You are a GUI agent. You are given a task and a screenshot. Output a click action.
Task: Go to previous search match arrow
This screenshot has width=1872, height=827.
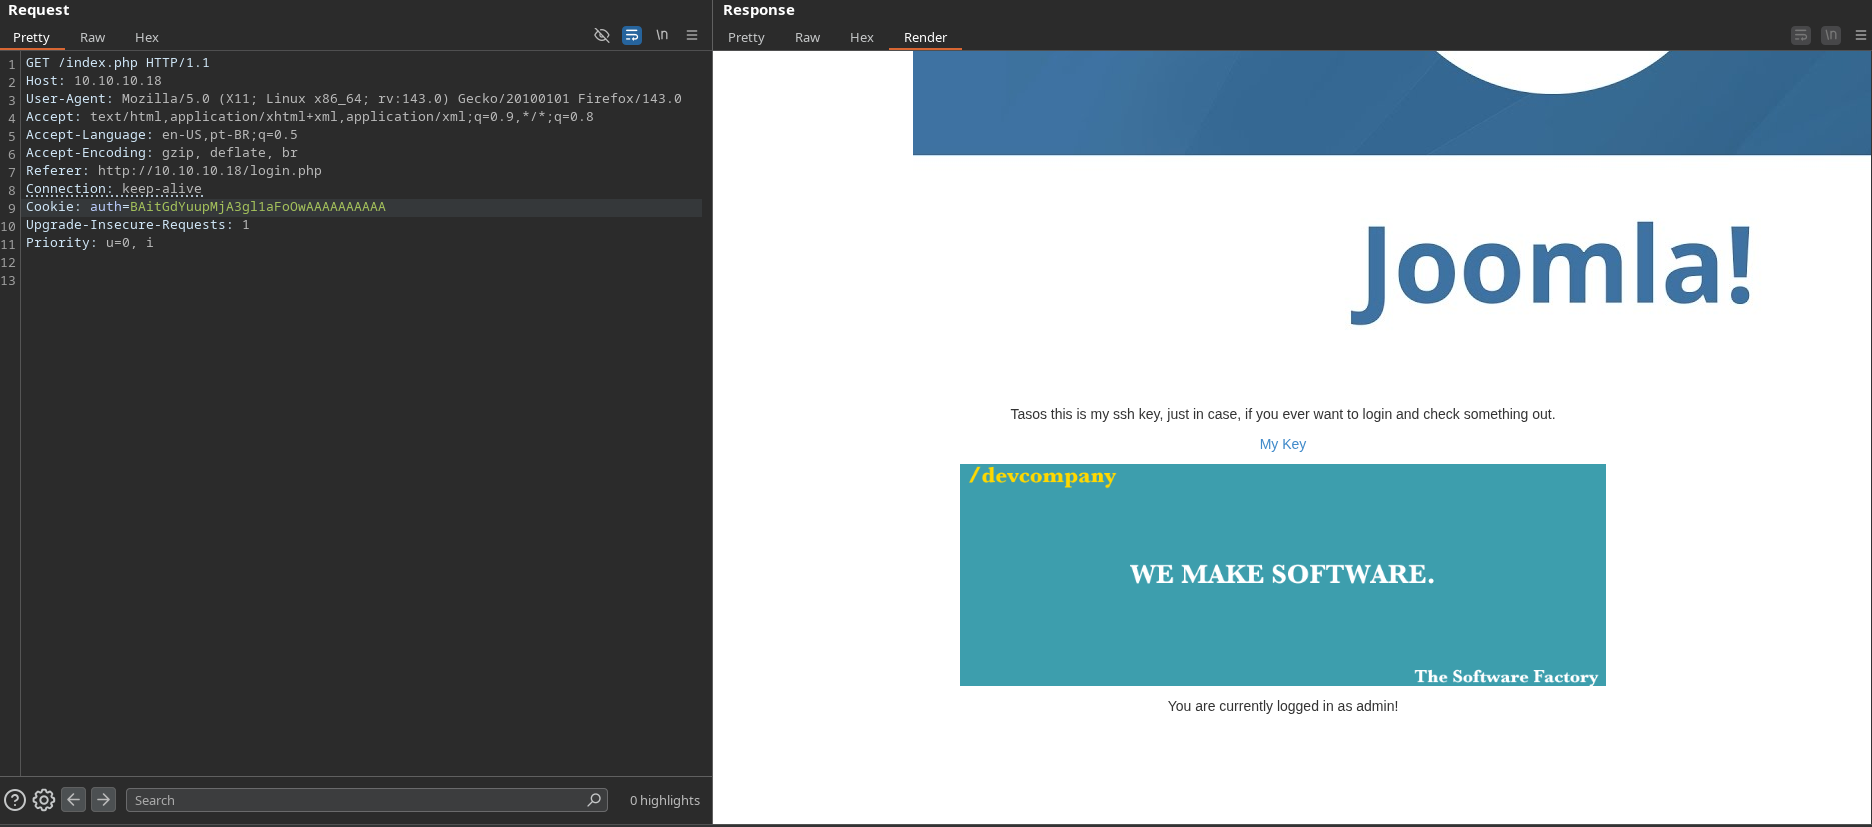(73, 800)
